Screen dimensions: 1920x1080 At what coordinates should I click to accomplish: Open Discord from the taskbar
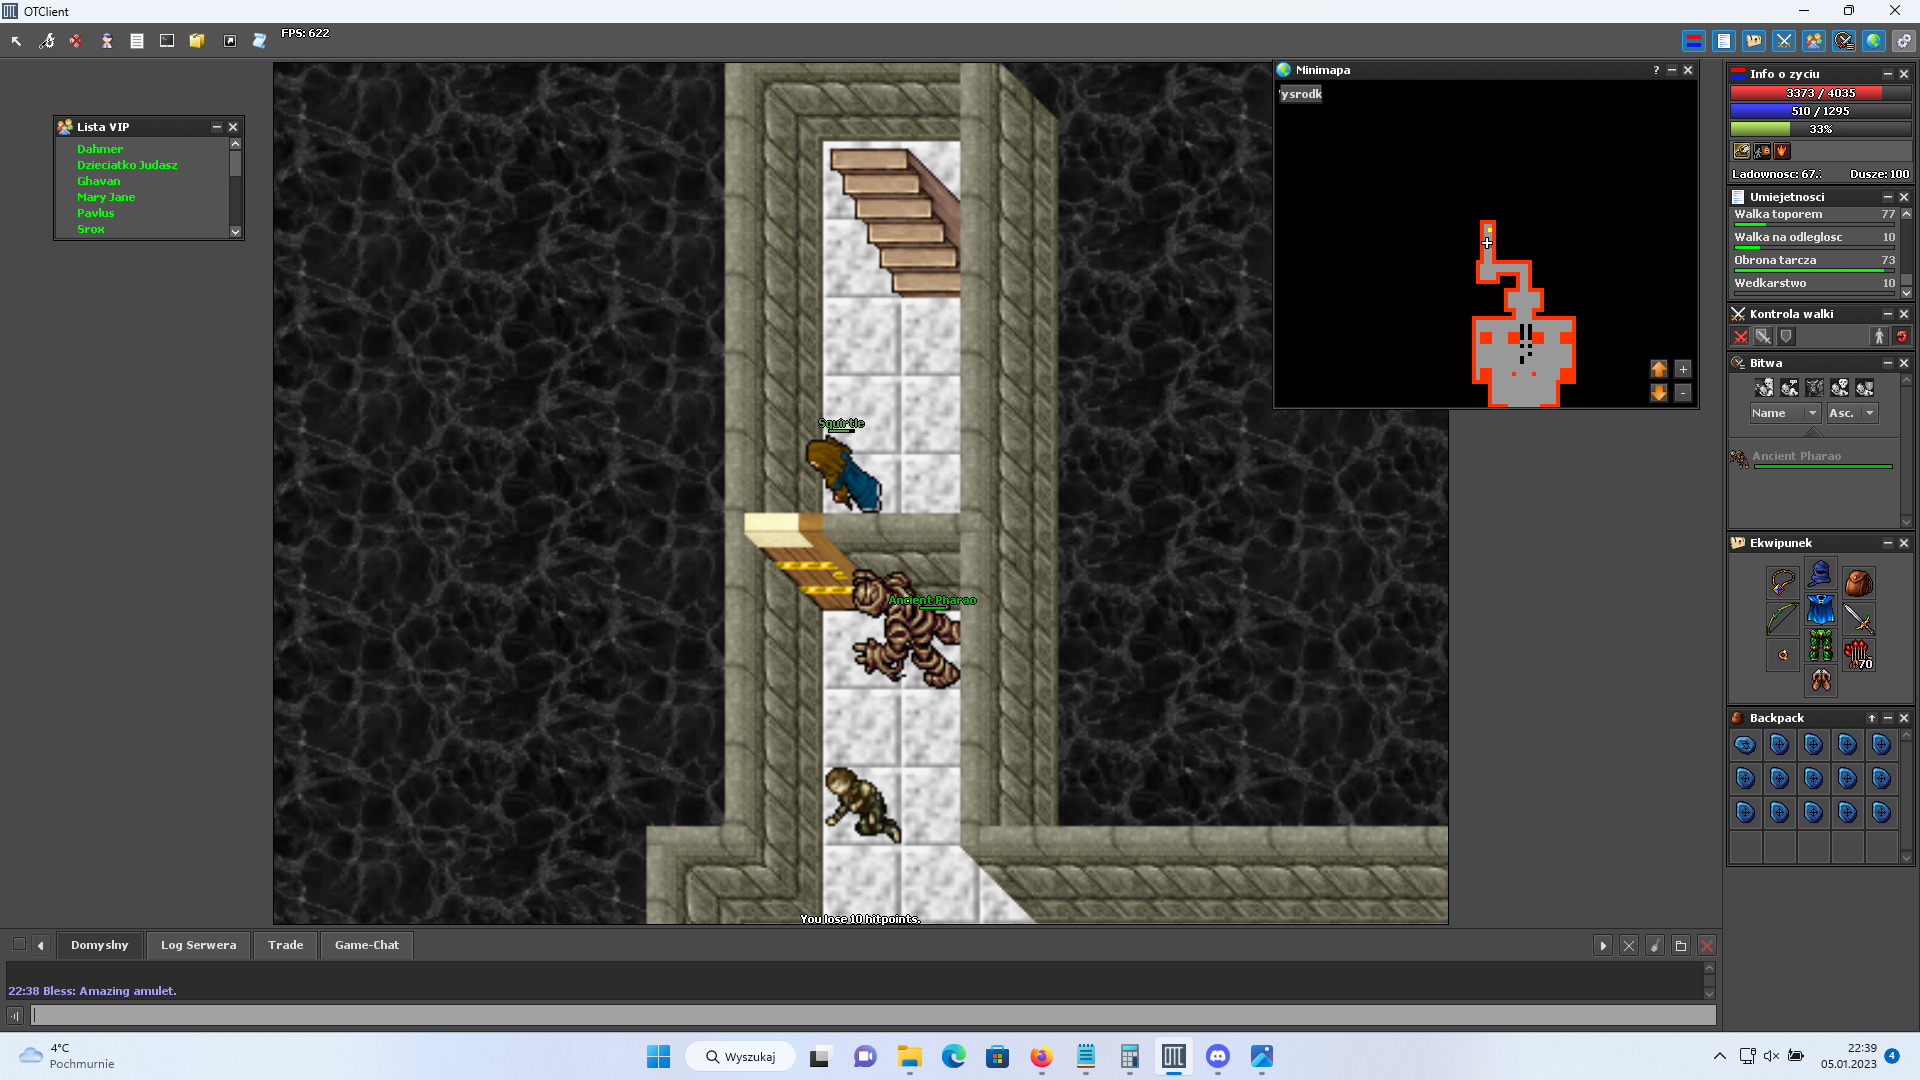point(1217,1056)
